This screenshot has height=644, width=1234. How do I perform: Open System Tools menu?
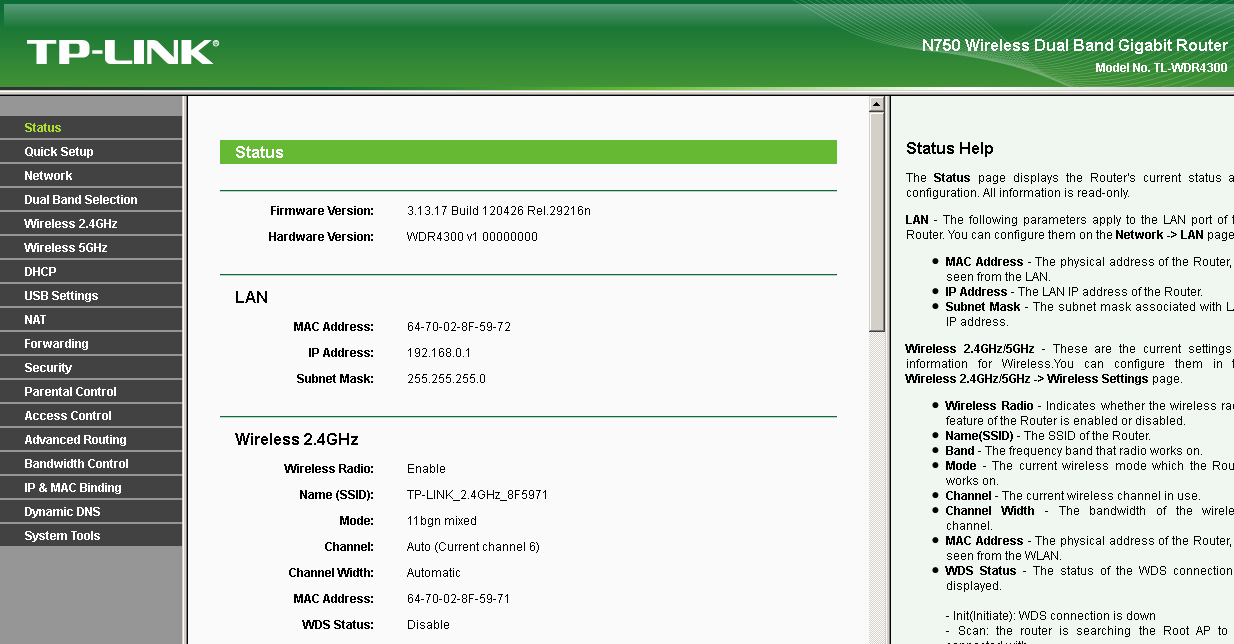[62, 536]
